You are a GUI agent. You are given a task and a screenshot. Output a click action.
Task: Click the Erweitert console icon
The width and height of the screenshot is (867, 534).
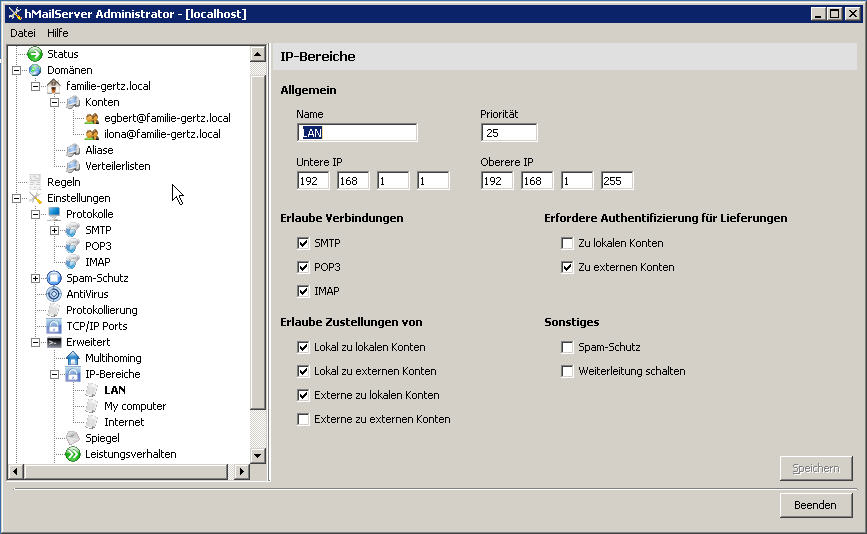coord(54,342)
